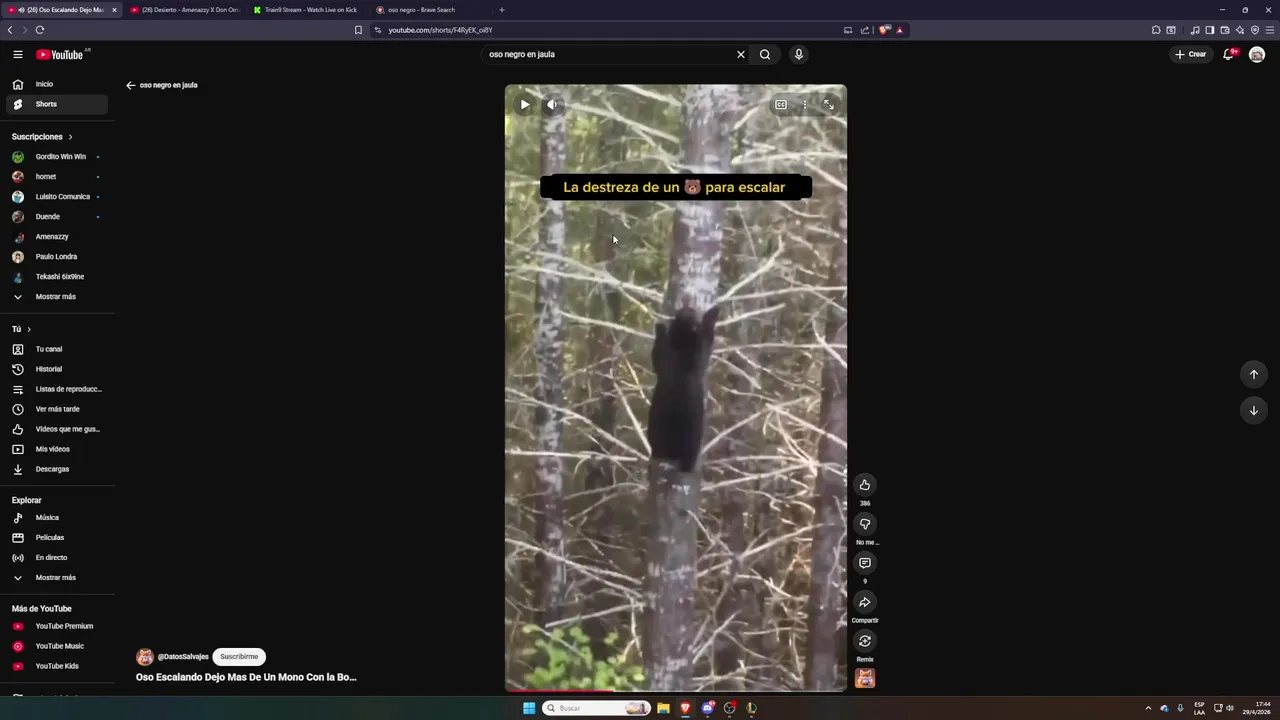The width and height of the screenshot is (1280, 720).
Task: Open Descargas
Action: point(56,469)
